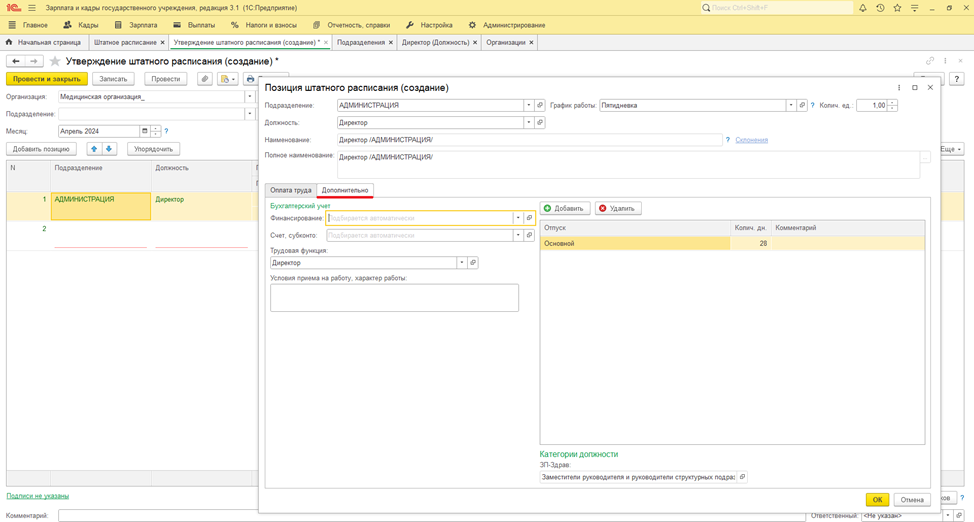Switch to Дополнительно tab
Image resolution: width=974 pixels, height=522 pixels.
click(x=345, y=190)
